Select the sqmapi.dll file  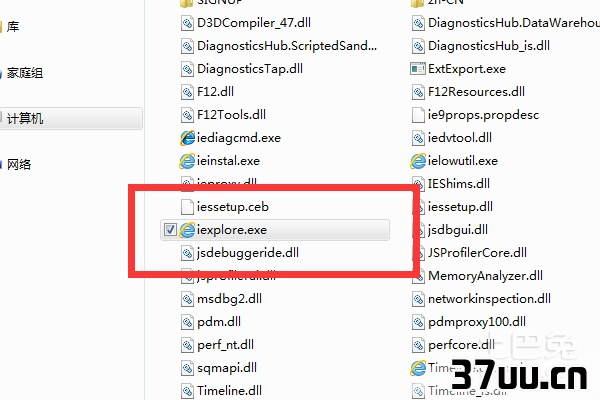219,367
